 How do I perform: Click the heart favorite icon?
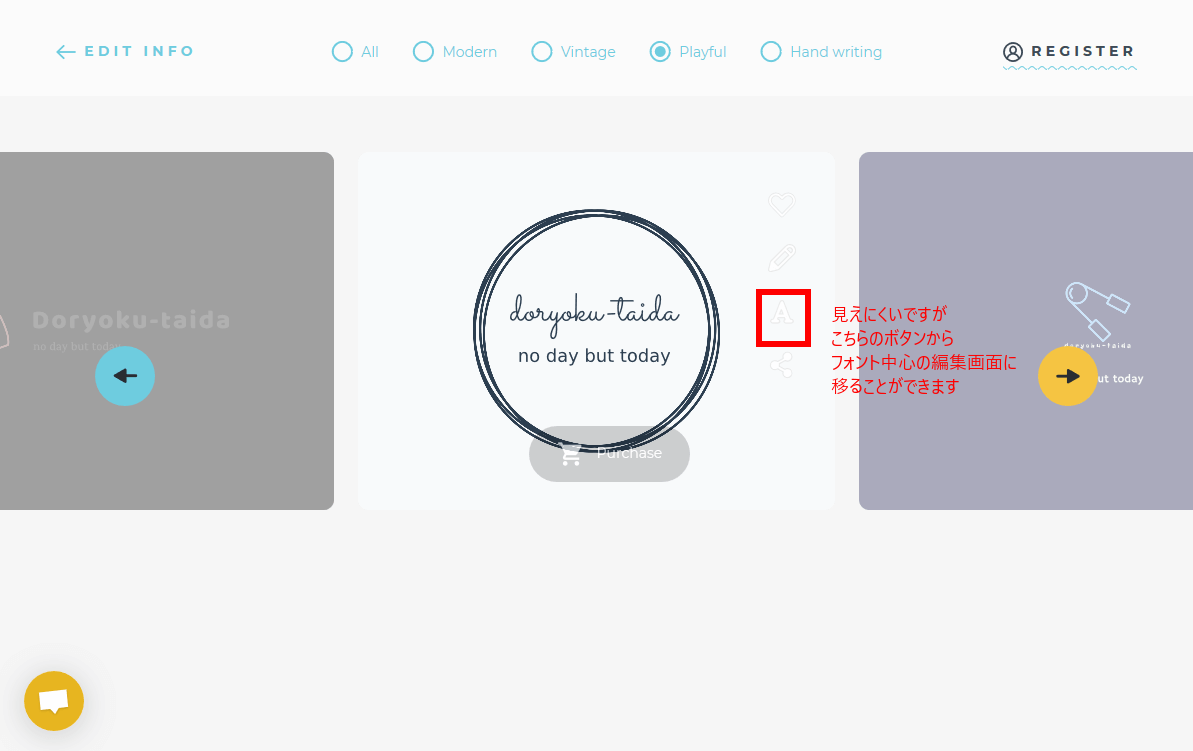[781, 205]
